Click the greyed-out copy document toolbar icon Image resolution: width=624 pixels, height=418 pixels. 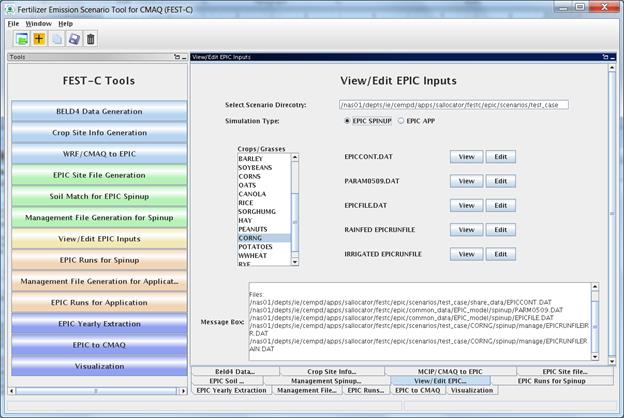point(57,39)
